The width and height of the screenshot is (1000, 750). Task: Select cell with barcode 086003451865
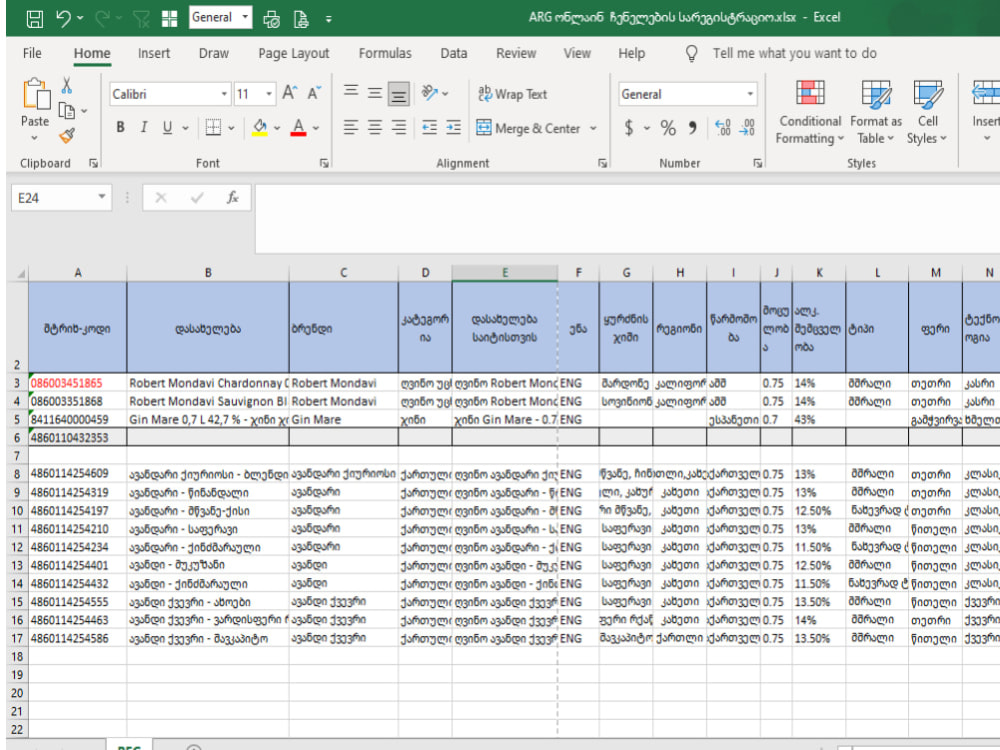point(77,383)
